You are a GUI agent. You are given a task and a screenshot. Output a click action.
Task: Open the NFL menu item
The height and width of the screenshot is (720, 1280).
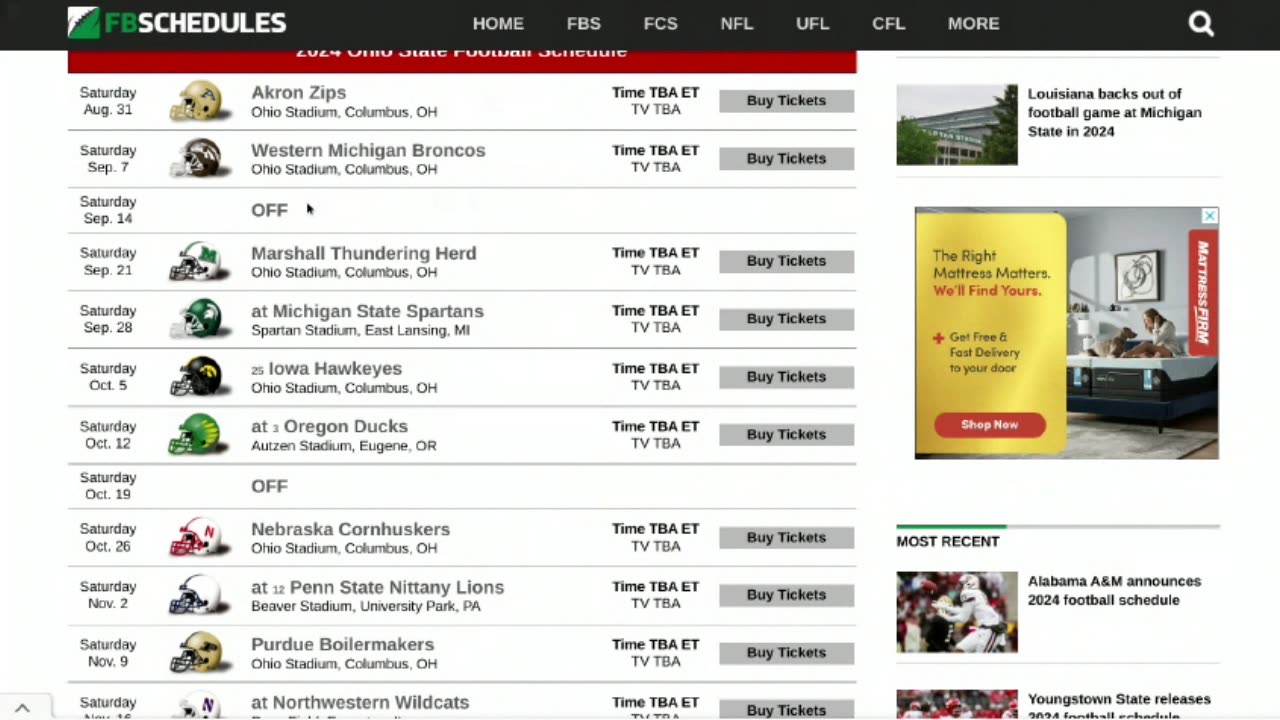click(x=736, y=24)
